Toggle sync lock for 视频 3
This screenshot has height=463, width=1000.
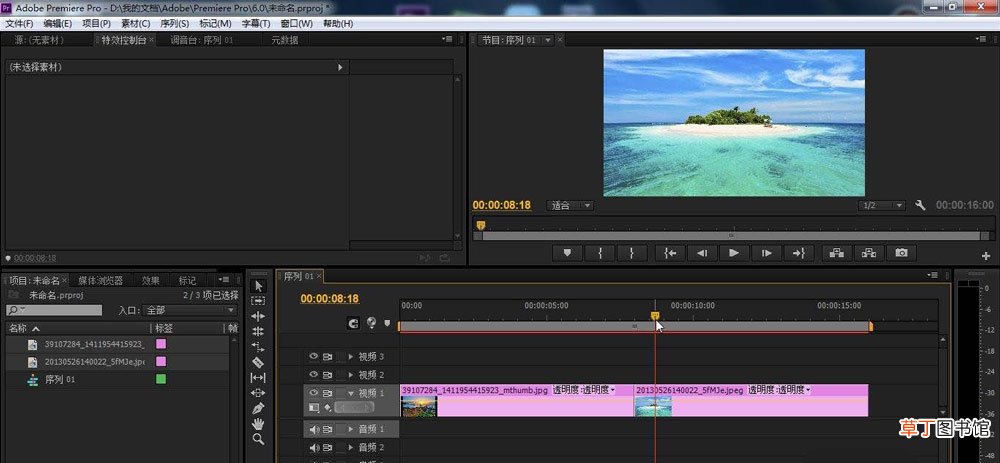coord(328,356)
